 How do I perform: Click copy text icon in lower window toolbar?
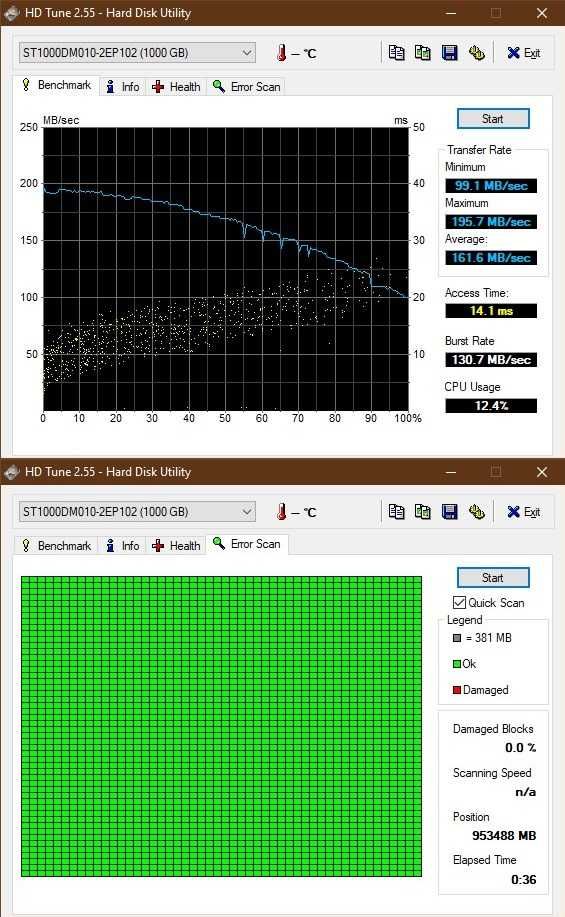pos(397,512)
